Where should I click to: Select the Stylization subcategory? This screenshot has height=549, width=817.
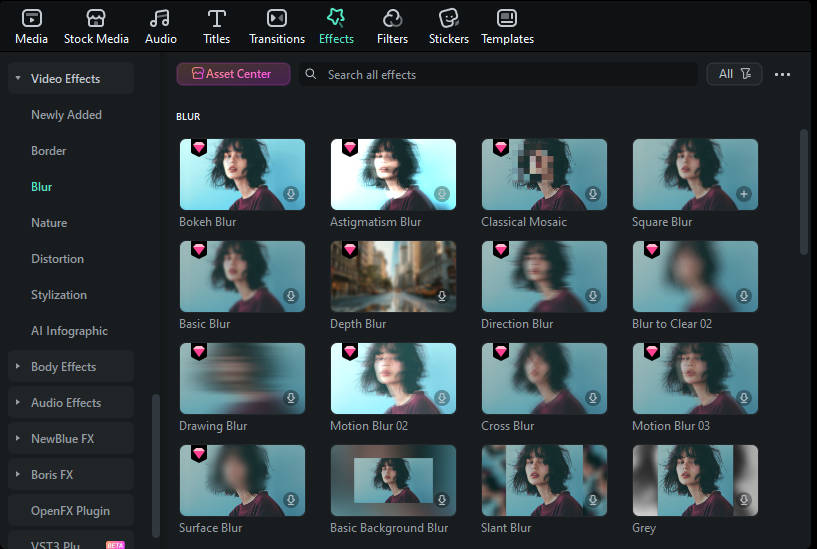click(59, 295)
